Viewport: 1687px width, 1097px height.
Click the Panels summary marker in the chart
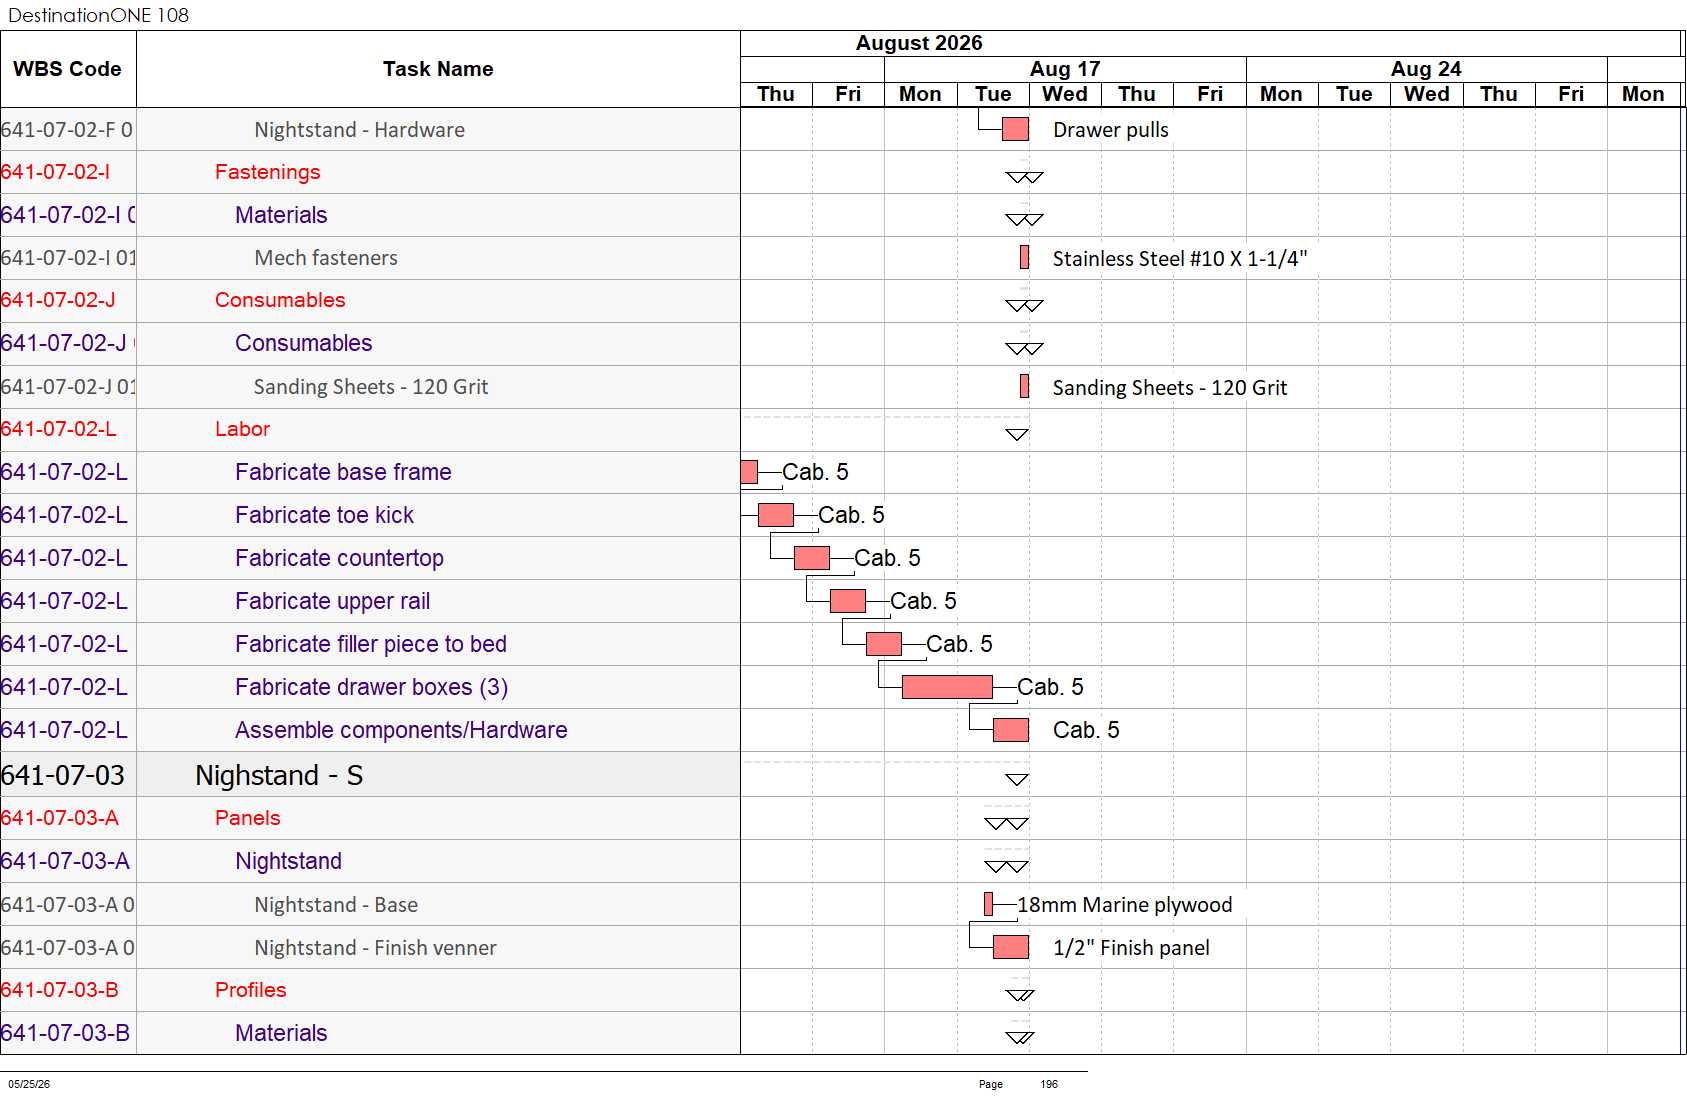(x=1006, y=823)
